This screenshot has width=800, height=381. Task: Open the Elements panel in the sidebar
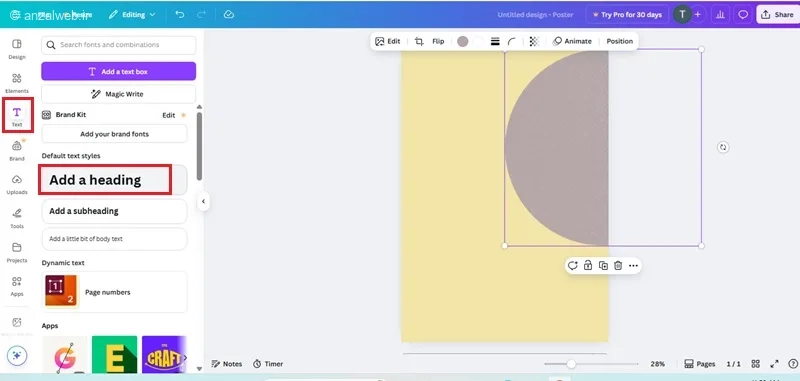pos(17,83)
